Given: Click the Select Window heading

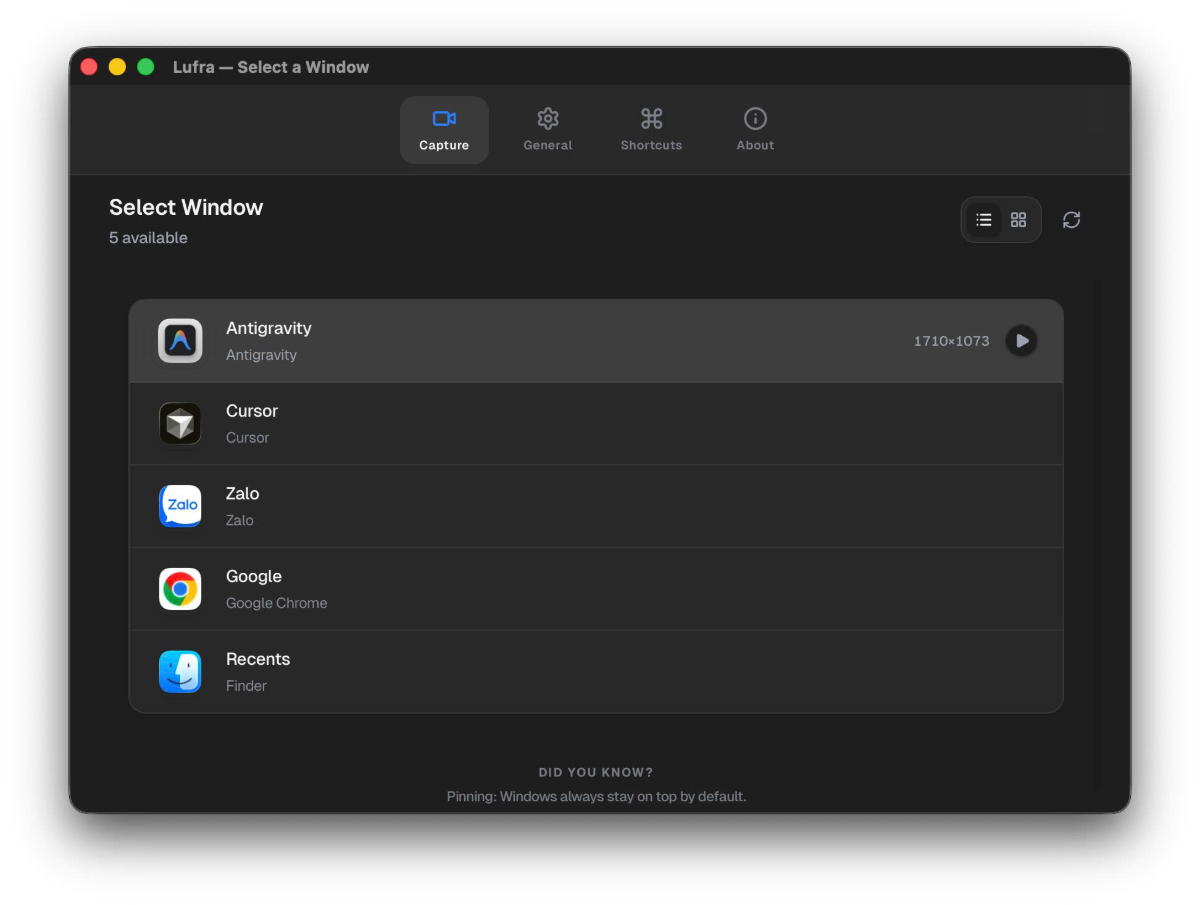Looking at the screenshot, I should pos(186,207).
